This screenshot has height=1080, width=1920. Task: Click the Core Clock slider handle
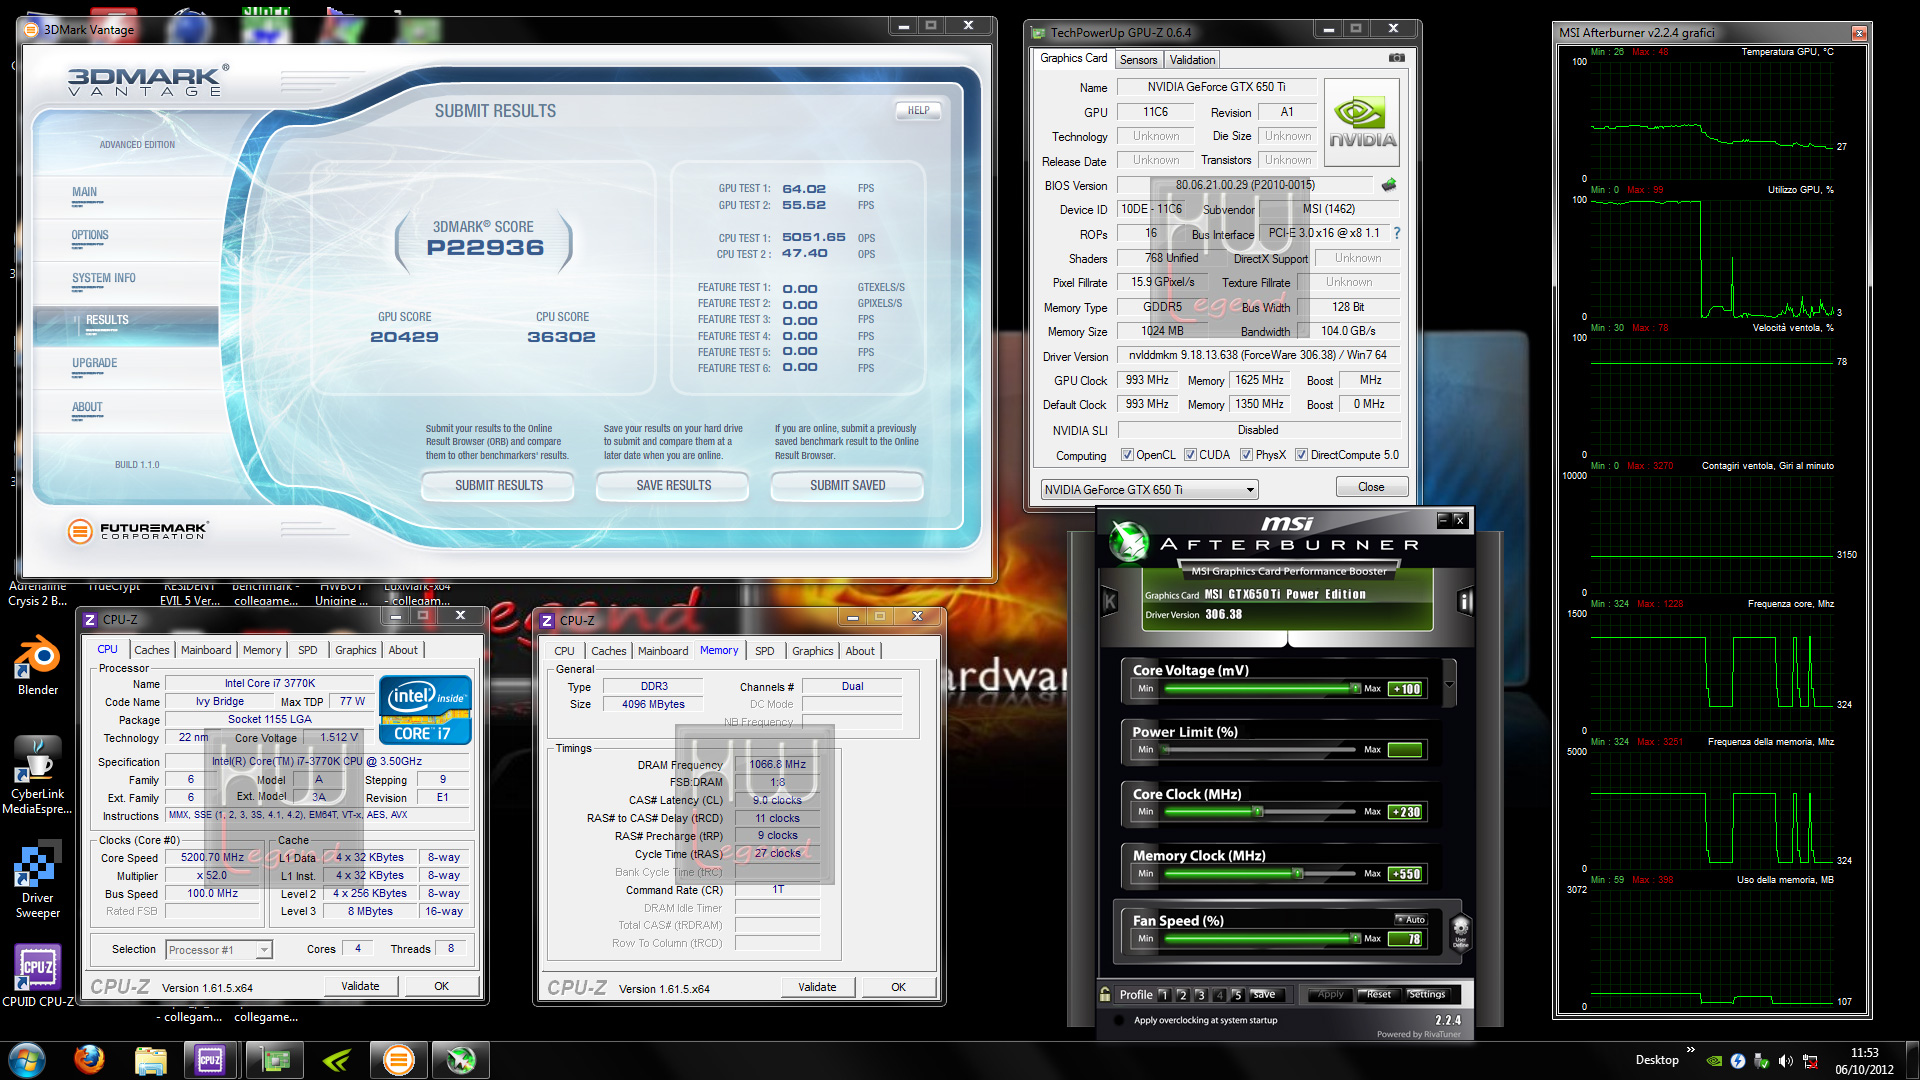point(1258,812)
